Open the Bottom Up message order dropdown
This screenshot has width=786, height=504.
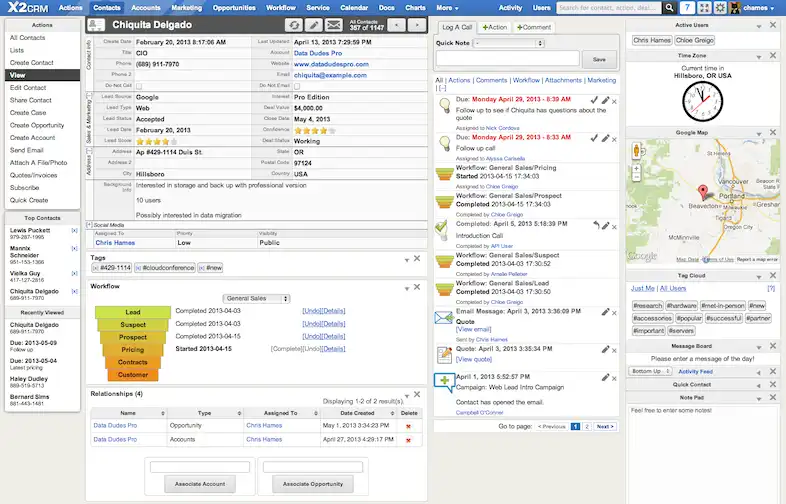pyautogui.click(x=650, y=372)
